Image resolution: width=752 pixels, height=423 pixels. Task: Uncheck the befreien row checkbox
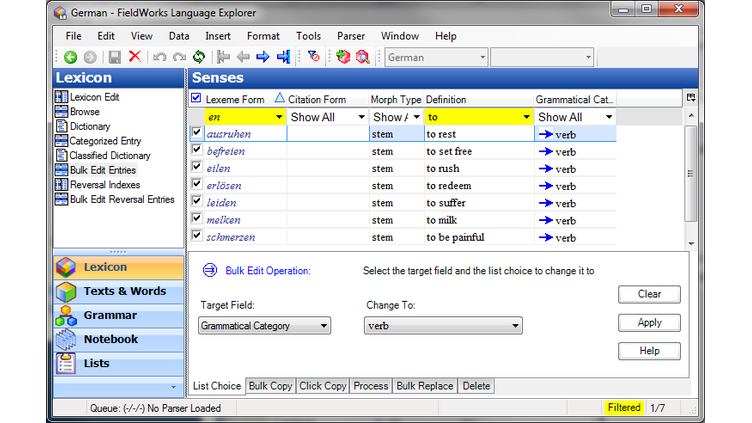click(x=196, y=149)
